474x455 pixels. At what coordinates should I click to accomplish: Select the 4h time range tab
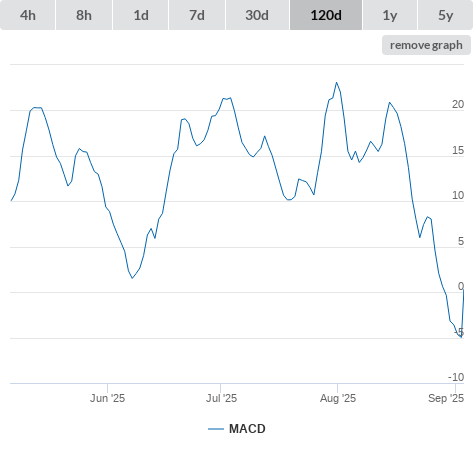tap(28, 15)
